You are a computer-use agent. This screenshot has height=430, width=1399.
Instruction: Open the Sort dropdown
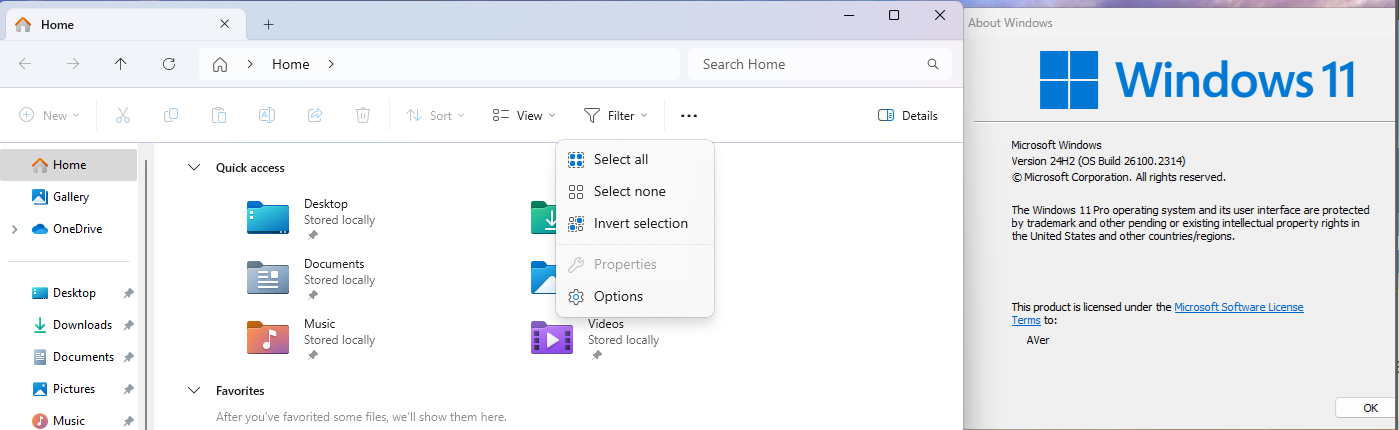click(x=435, y=116)
